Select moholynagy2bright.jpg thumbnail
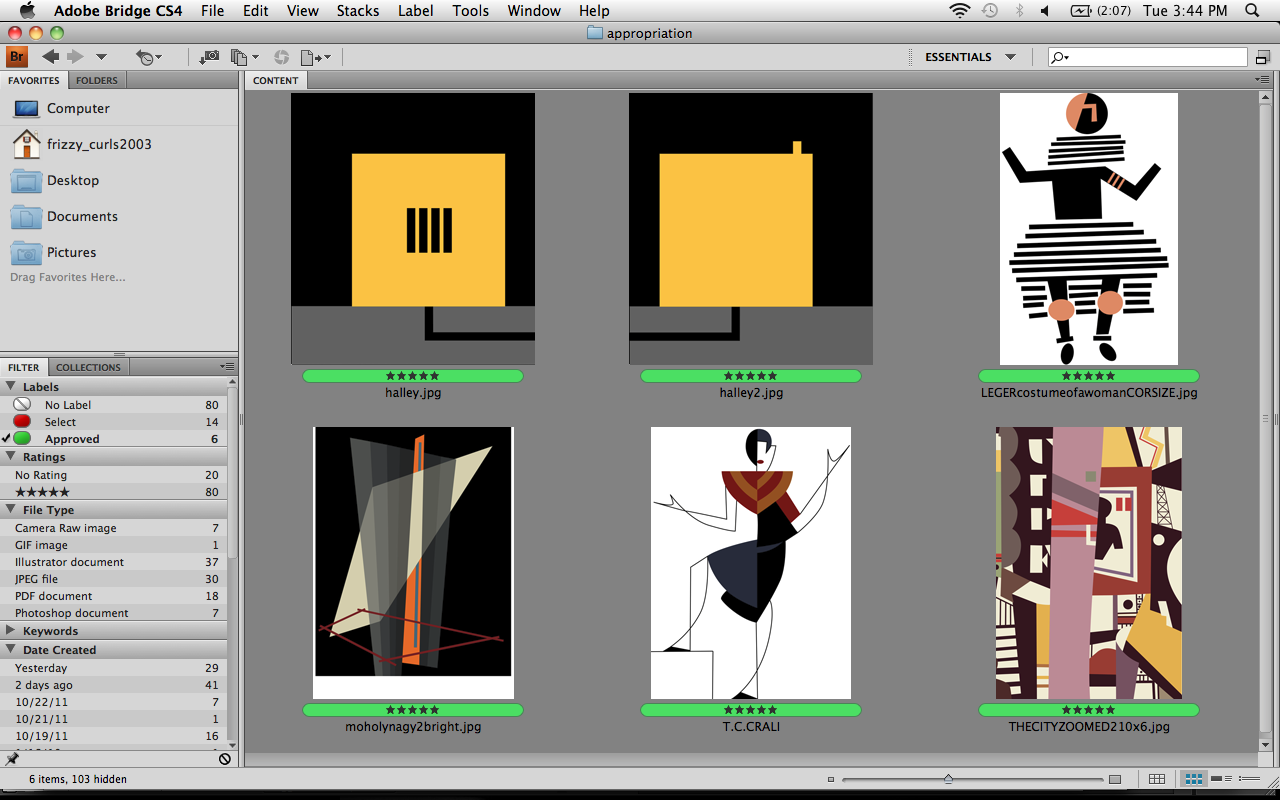The height and width of the screenshot is (800, 1280). [x=413, y=563]
